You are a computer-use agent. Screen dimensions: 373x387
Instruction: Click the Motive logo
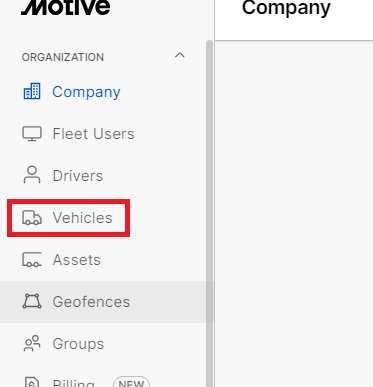[66, 7]
